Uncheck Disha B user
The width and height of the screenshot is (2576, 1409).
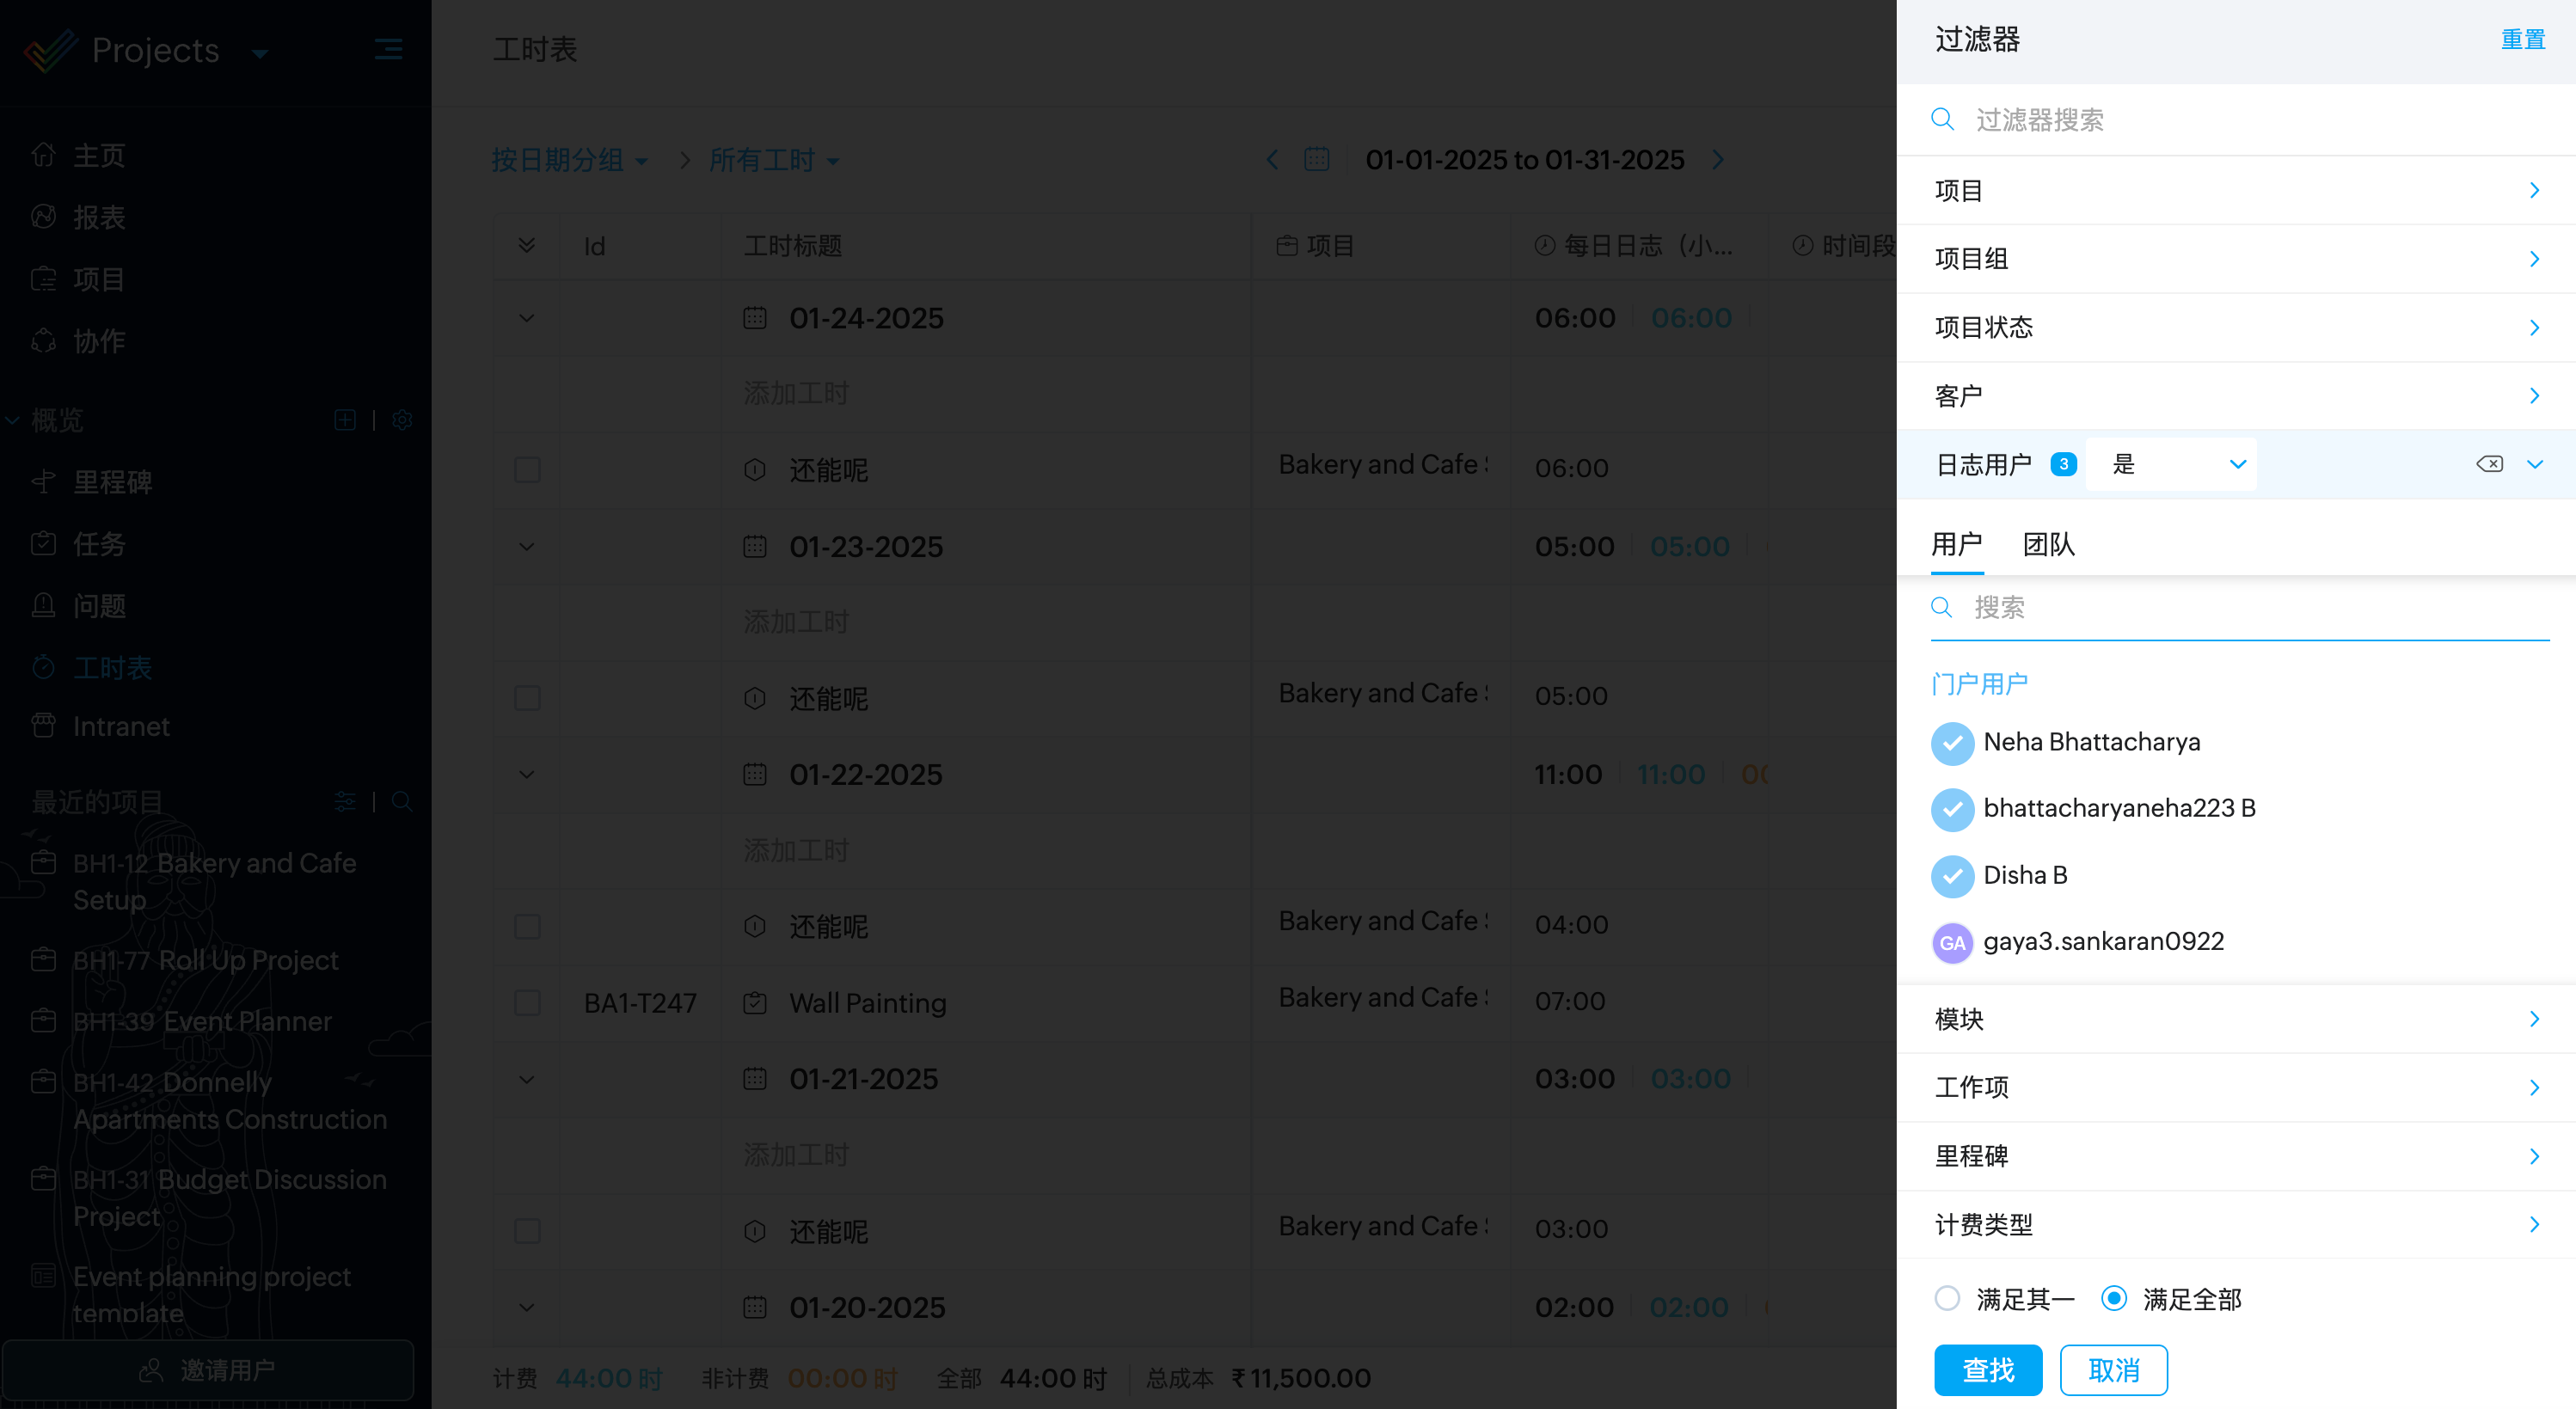point(1952,876)
